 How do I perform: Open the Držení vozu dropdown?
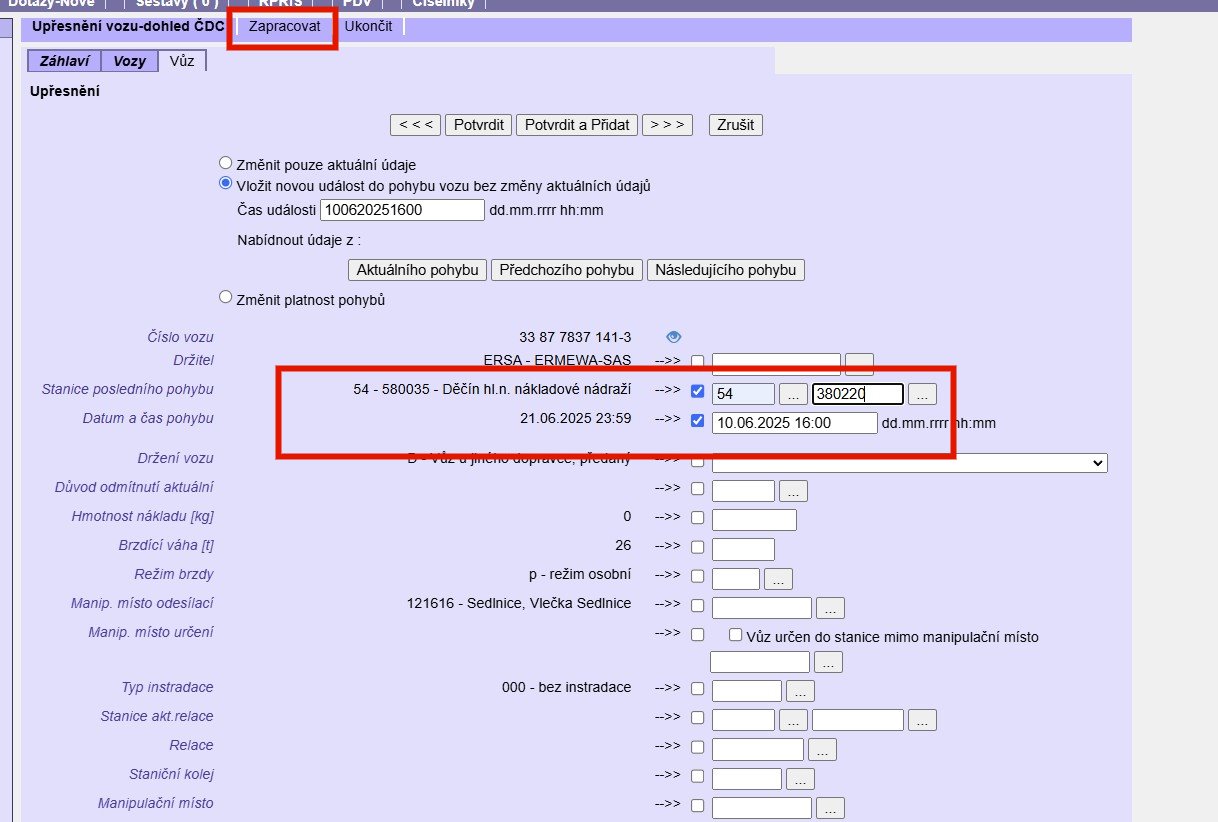[x=909, y=462]
